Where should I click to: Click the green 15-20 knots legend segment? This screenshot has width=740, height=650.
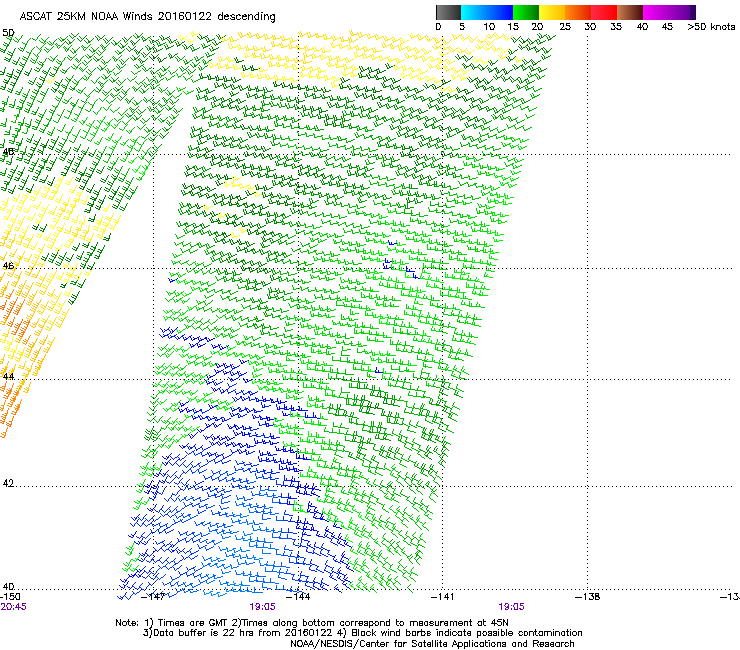(526, 12)
